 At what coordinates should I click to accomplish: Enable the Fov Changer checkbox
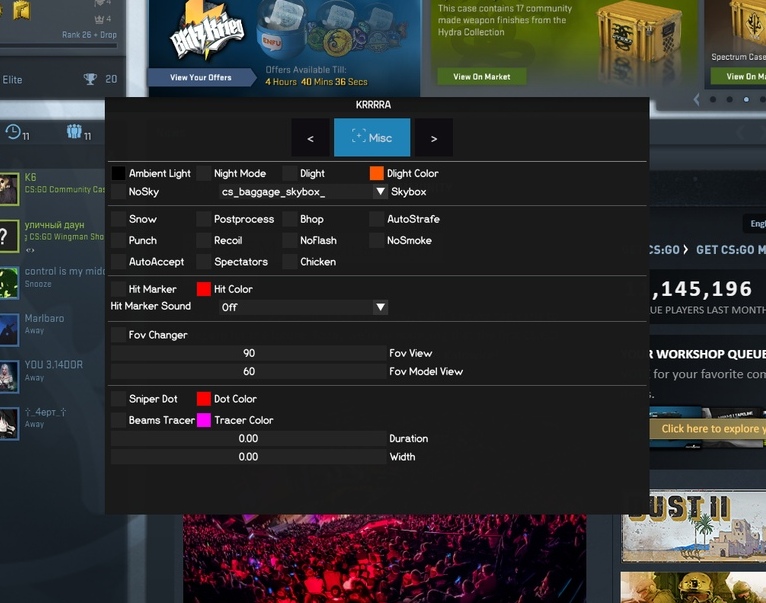click(x=119, y=335)
